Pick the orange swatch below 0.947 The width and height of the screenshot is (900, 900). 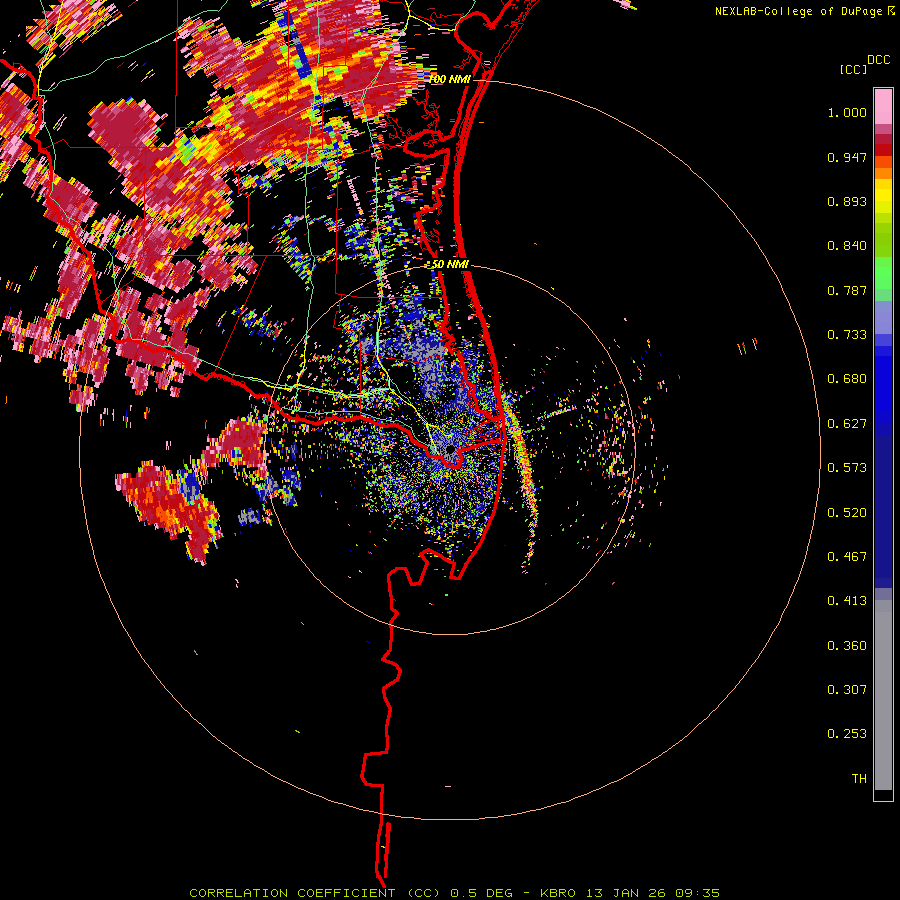coord(883,173)
